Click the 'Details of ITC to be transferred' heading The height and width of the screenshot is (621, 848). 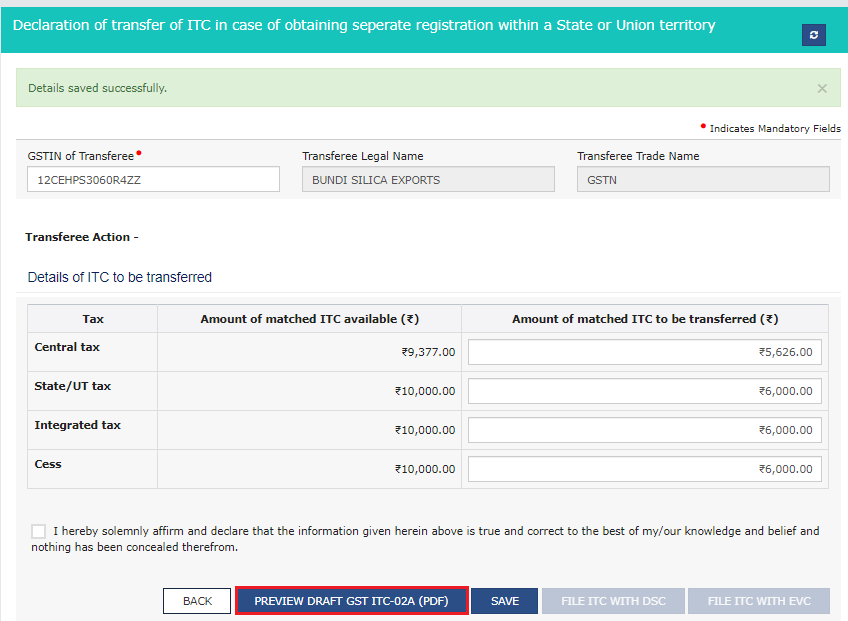point(120,277)
